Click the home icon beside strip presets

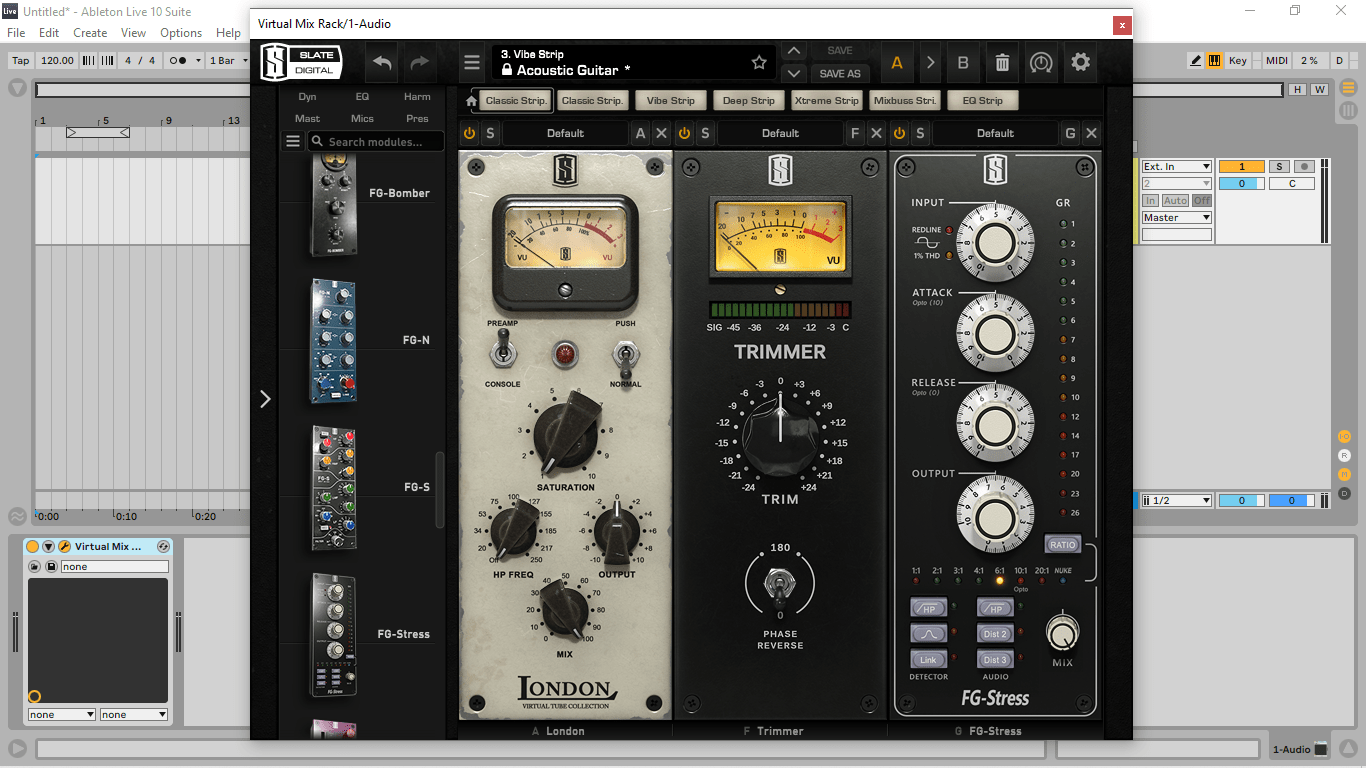(x=472, y=101)
